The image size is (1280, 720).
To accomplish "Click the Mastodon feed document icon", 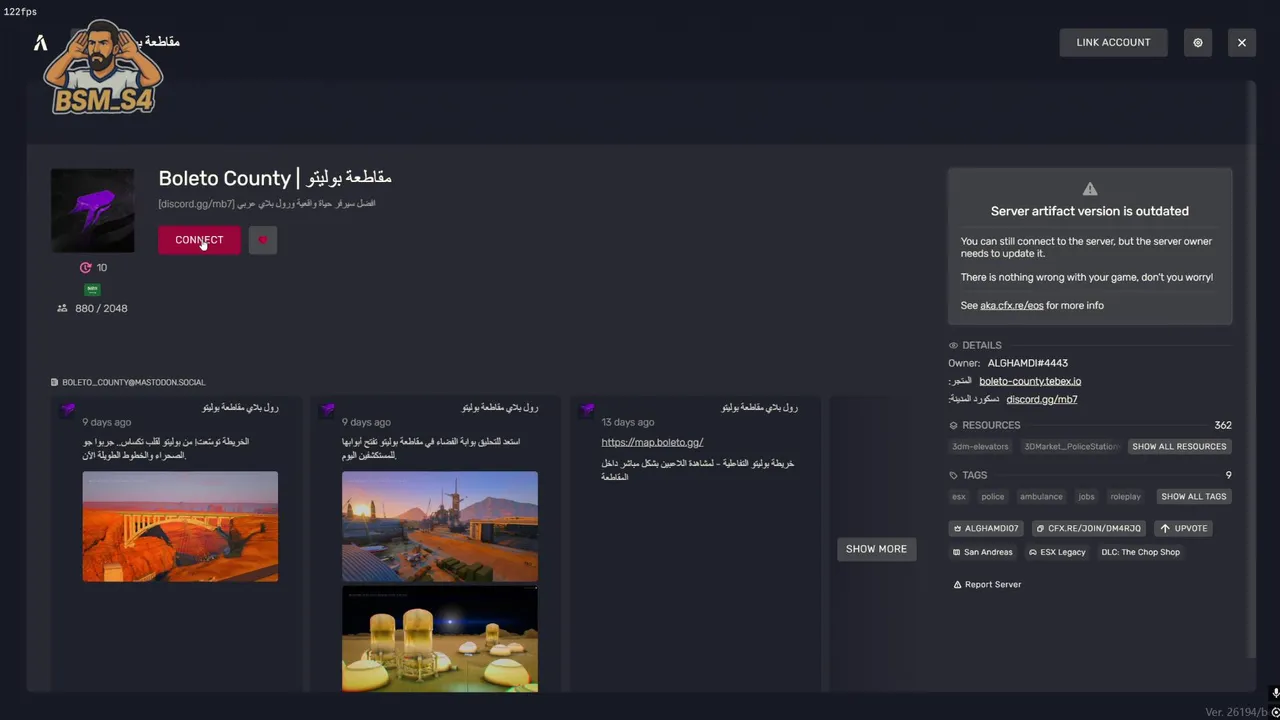I will click(x=55, y=382).
